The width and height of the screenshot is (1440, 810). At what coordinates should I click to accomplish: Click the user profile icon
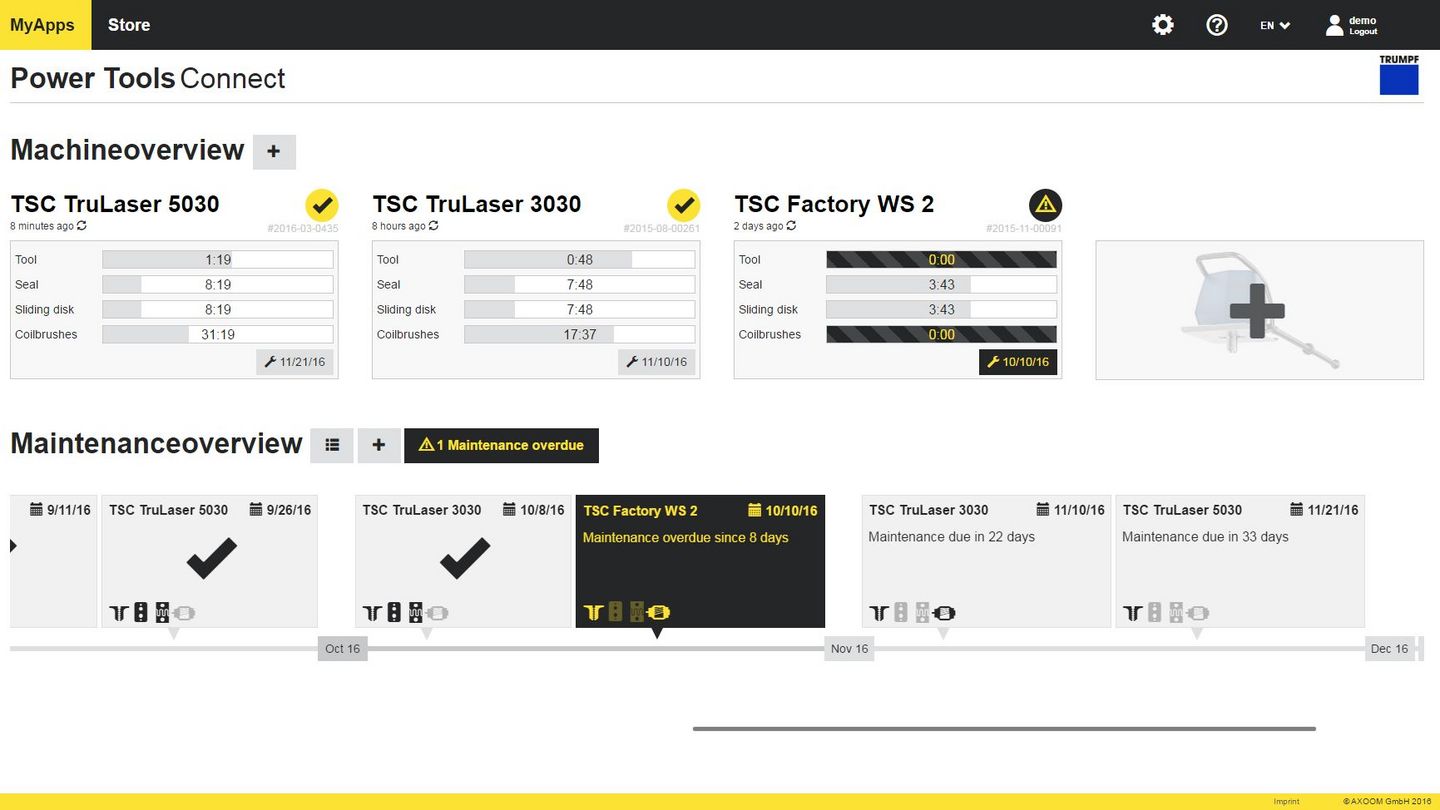tap(1334, 25)
